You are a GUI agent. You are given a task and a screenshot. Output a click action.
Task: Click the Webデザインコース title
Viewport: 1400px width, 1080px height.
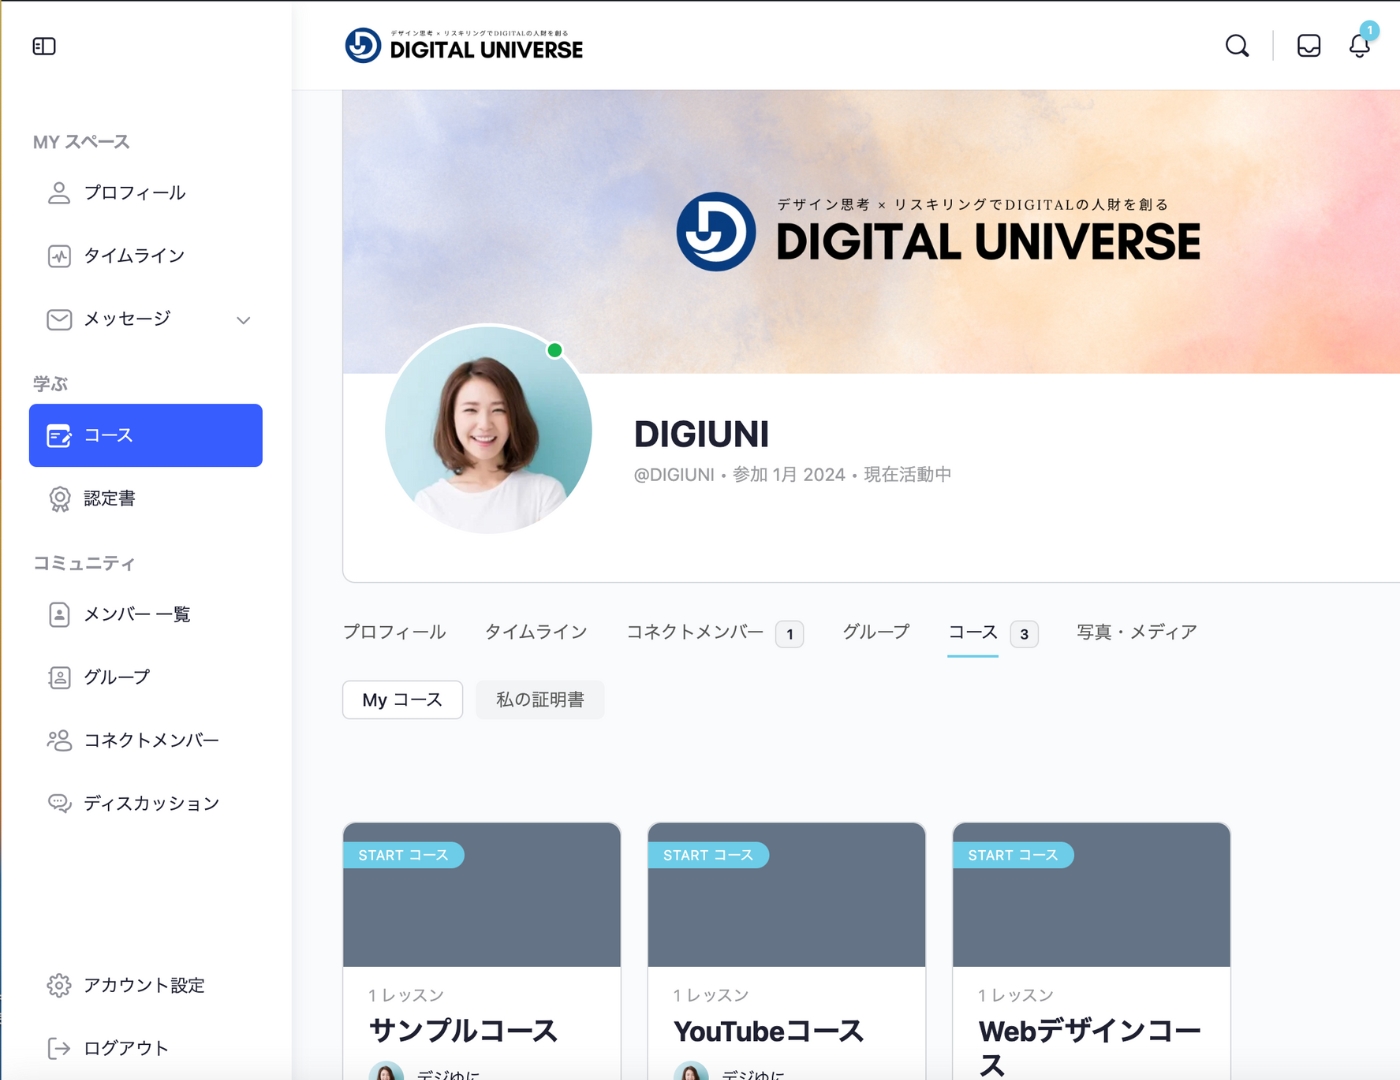[1090, 1047]
